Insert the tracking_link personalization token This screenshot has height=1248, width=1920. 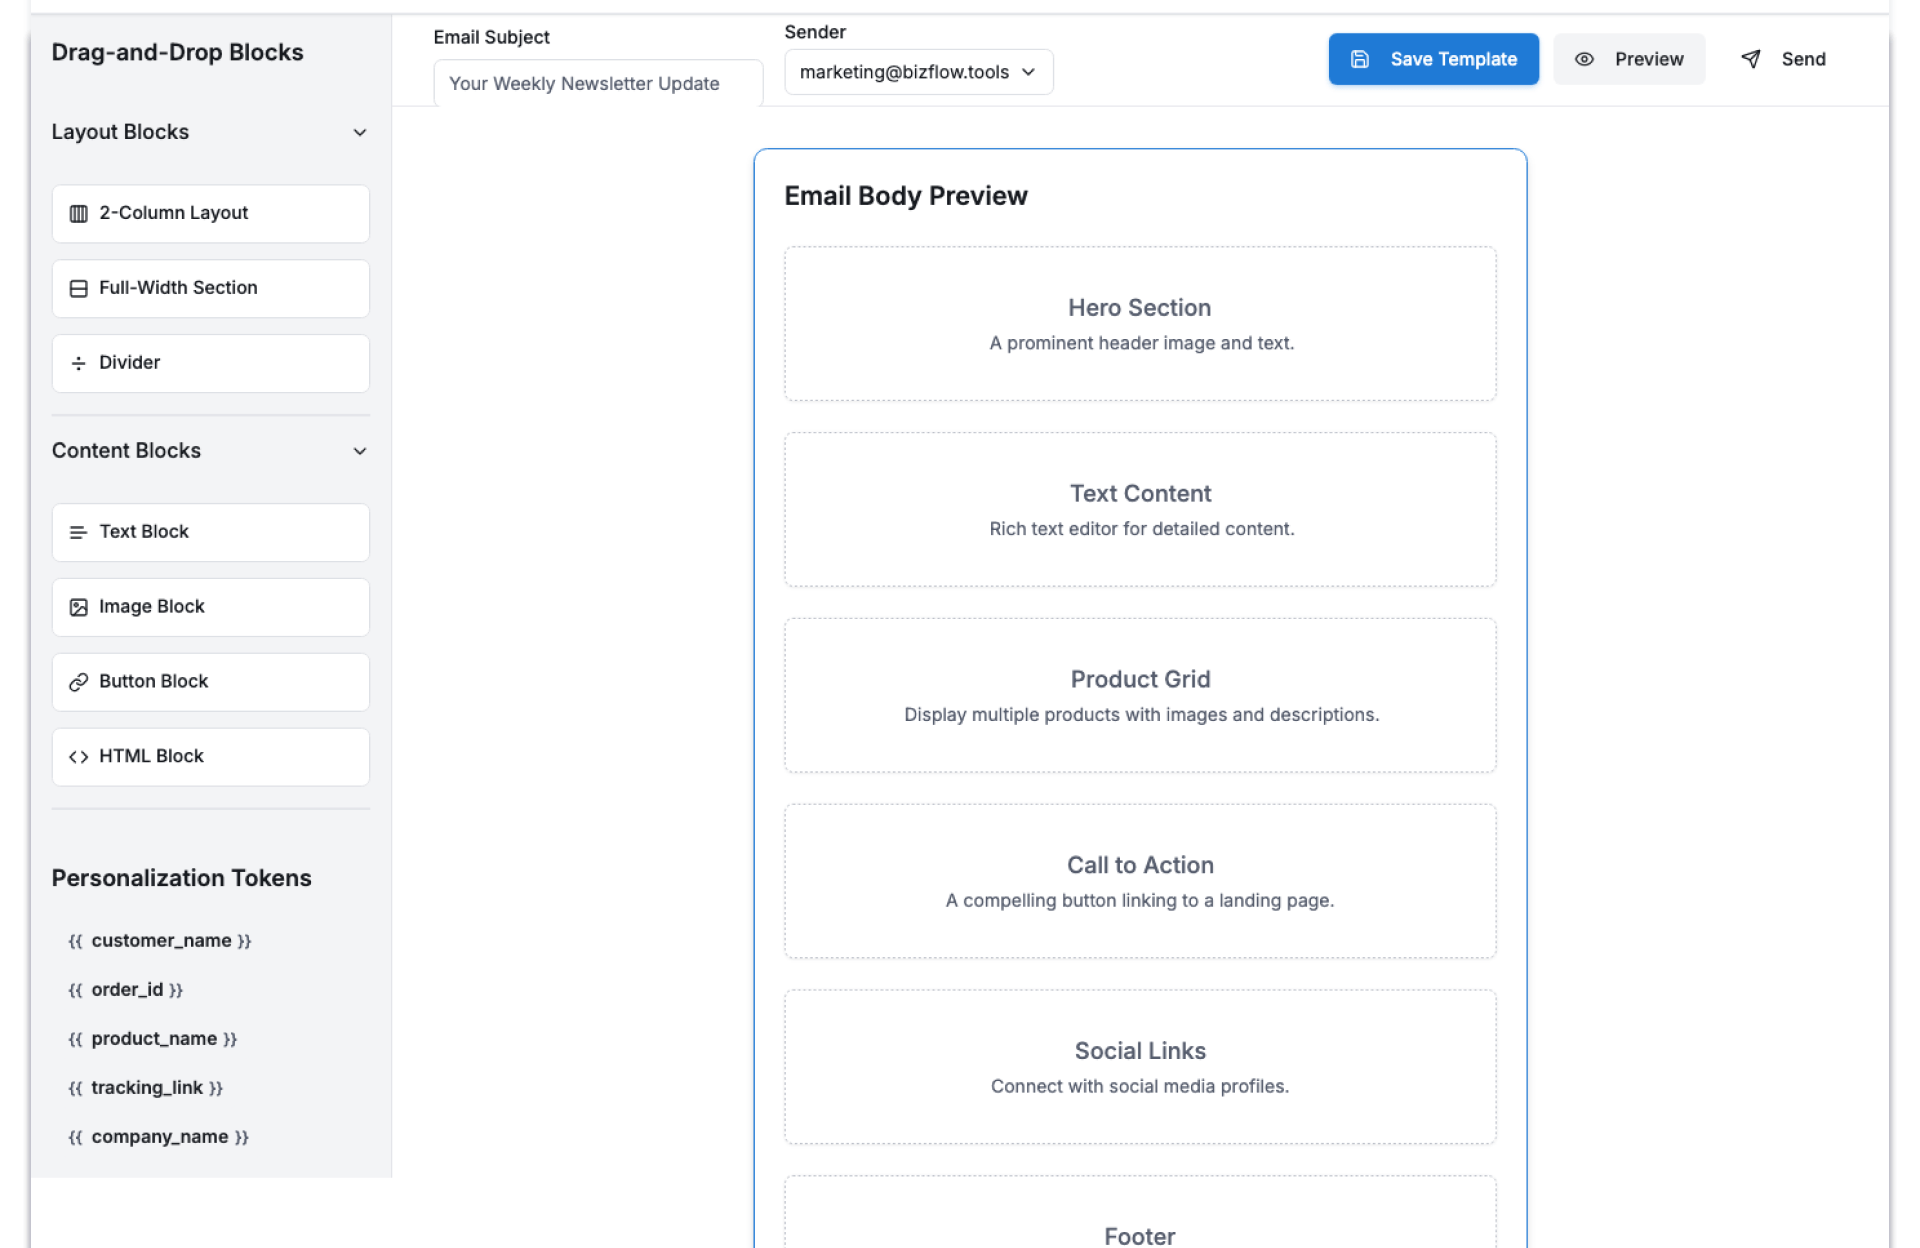[x=146, y=1088]
